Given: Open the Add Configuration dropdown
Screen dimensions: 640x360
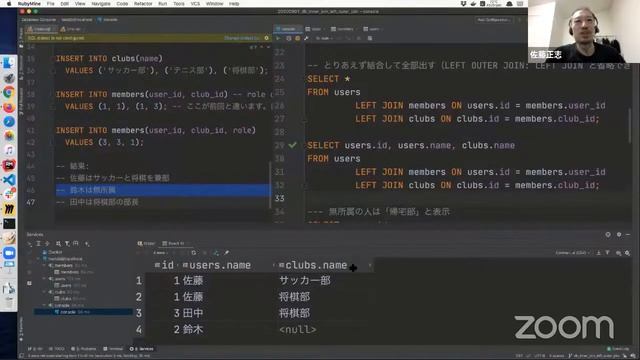Looking at the screenshot, I should 493,20.
